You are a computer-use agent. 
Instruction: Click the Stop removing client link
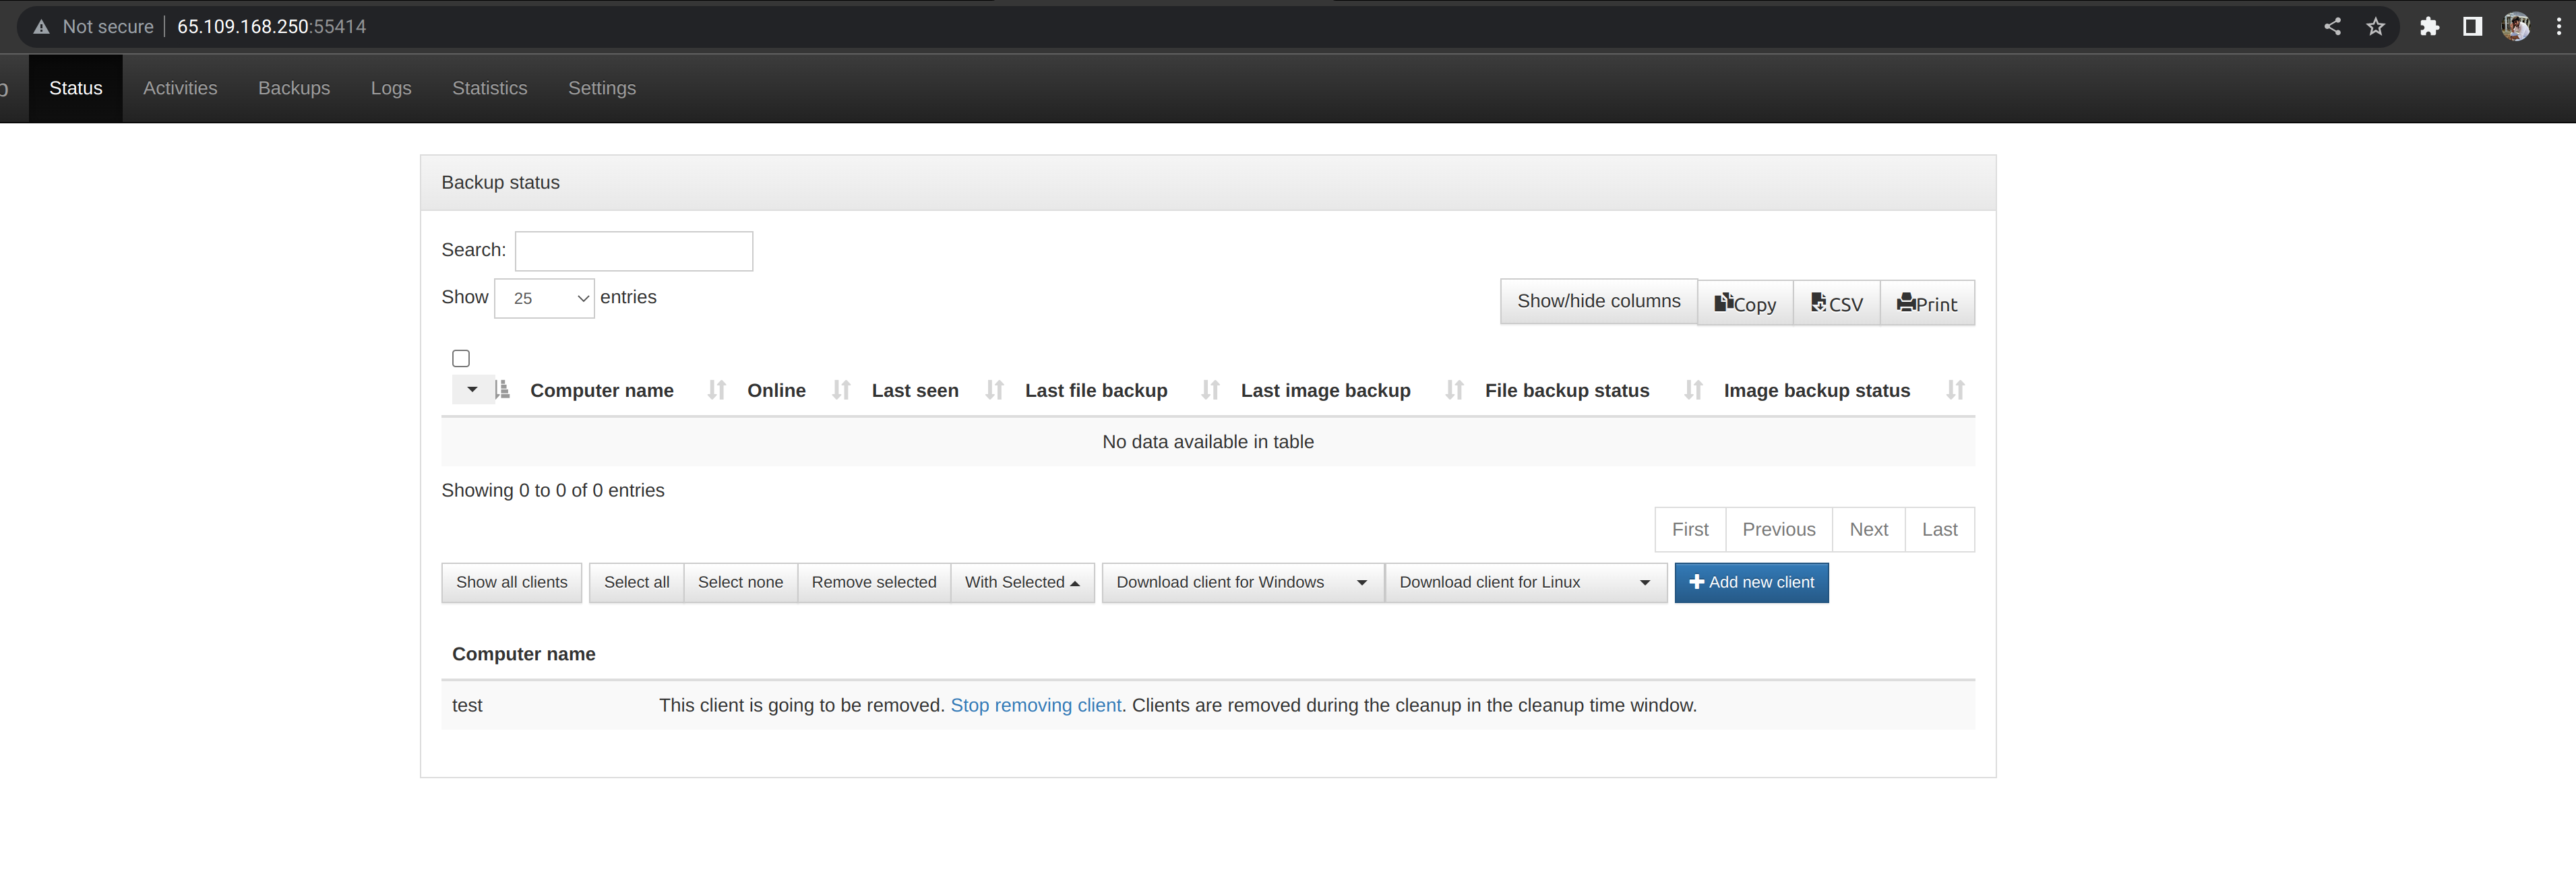(x=1035, y=705)
